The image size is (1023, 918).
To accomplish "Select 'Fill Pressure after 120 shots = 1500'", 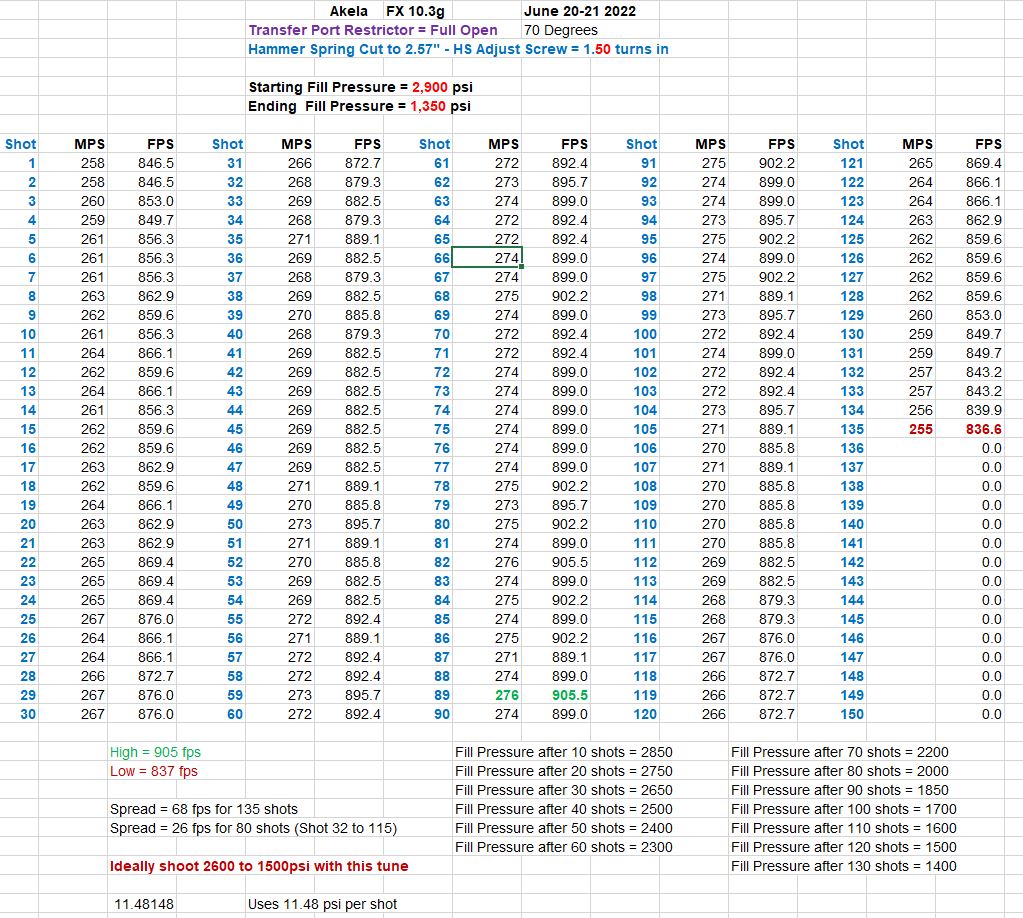I will (x=844, y=847).
